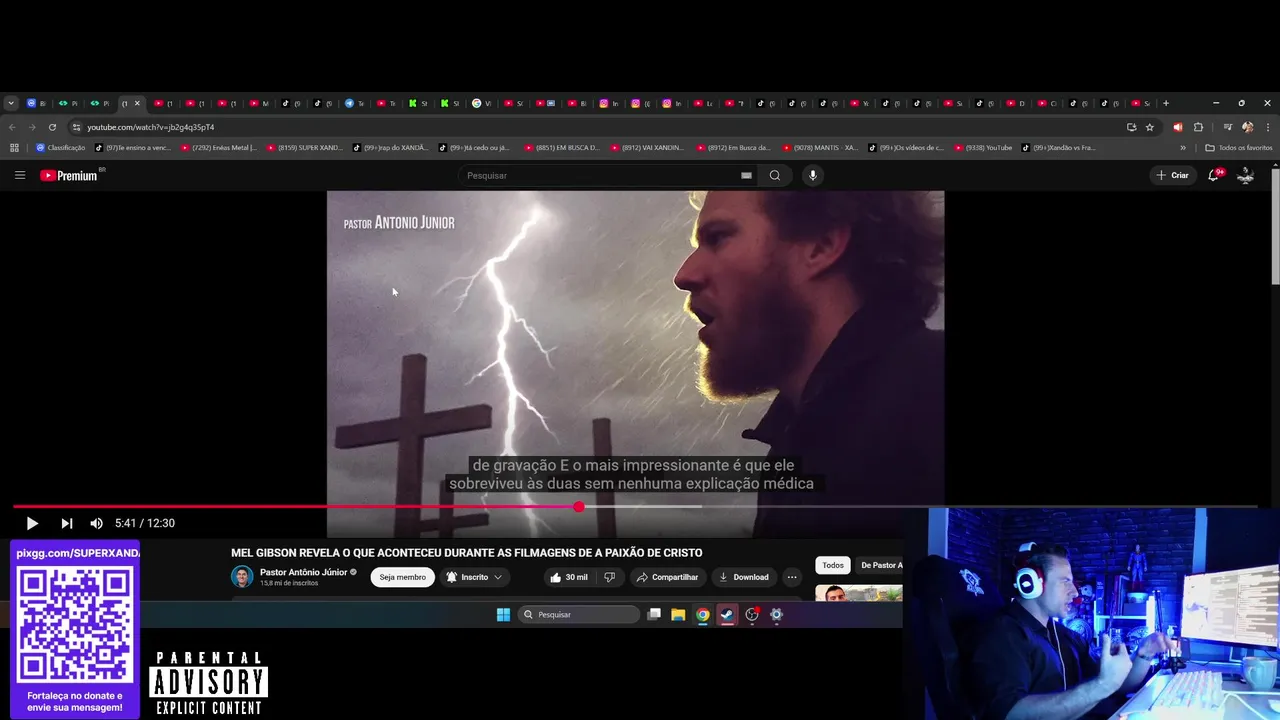Image resolution: width=1280 pixels, height=720 pixels.
Task: Dislike the video with thumbs down
Action: click(609, 577)
